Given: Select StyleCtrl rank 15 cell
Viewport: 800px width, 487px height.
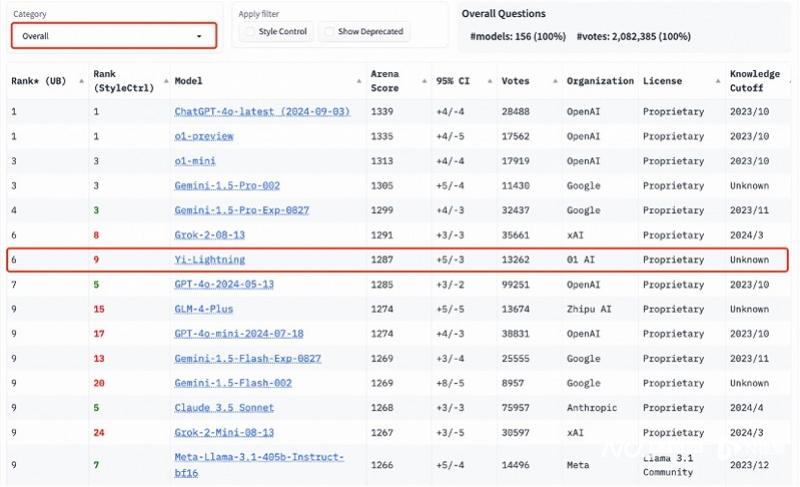Looking at the screenshot, I should [99, 309].
